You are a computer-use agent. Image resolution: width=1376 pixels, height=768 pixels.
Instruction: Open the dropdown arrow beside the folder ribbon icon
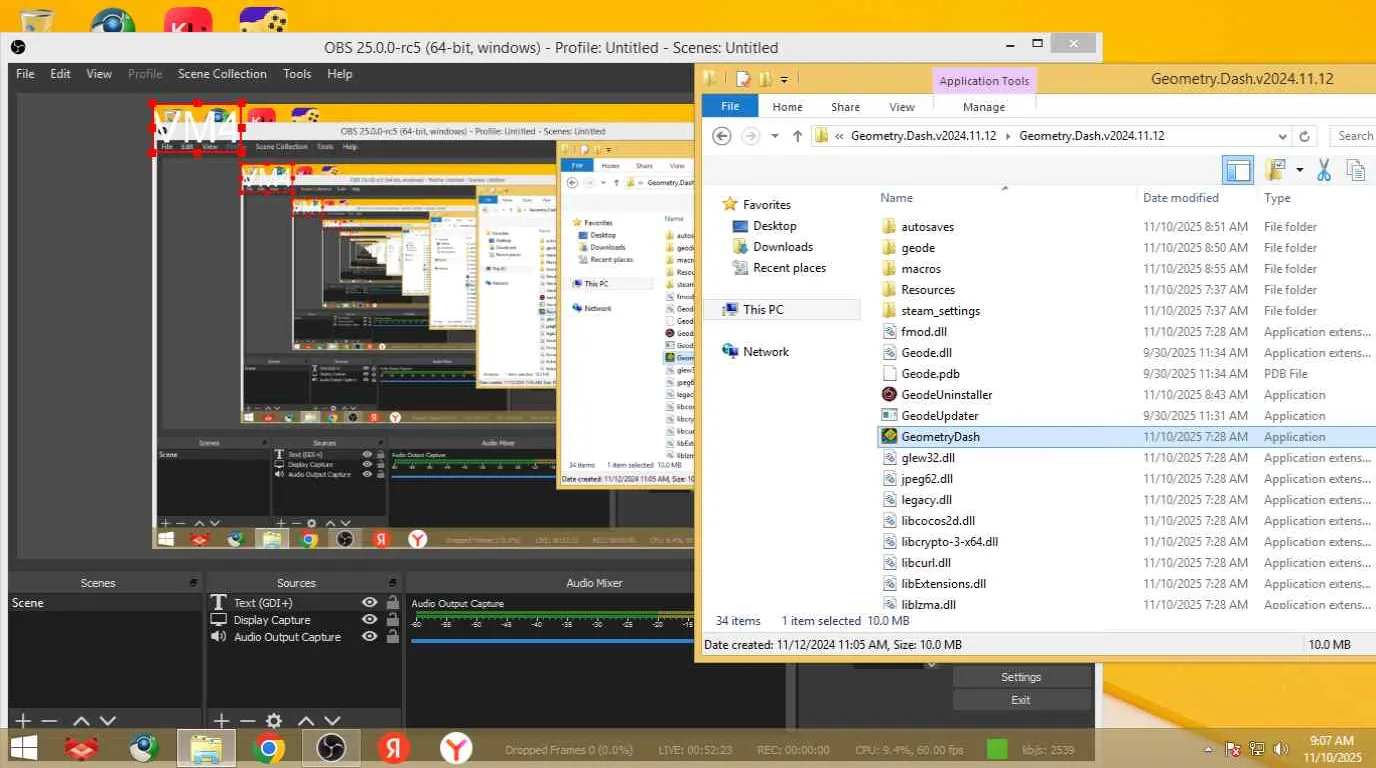1300,170
